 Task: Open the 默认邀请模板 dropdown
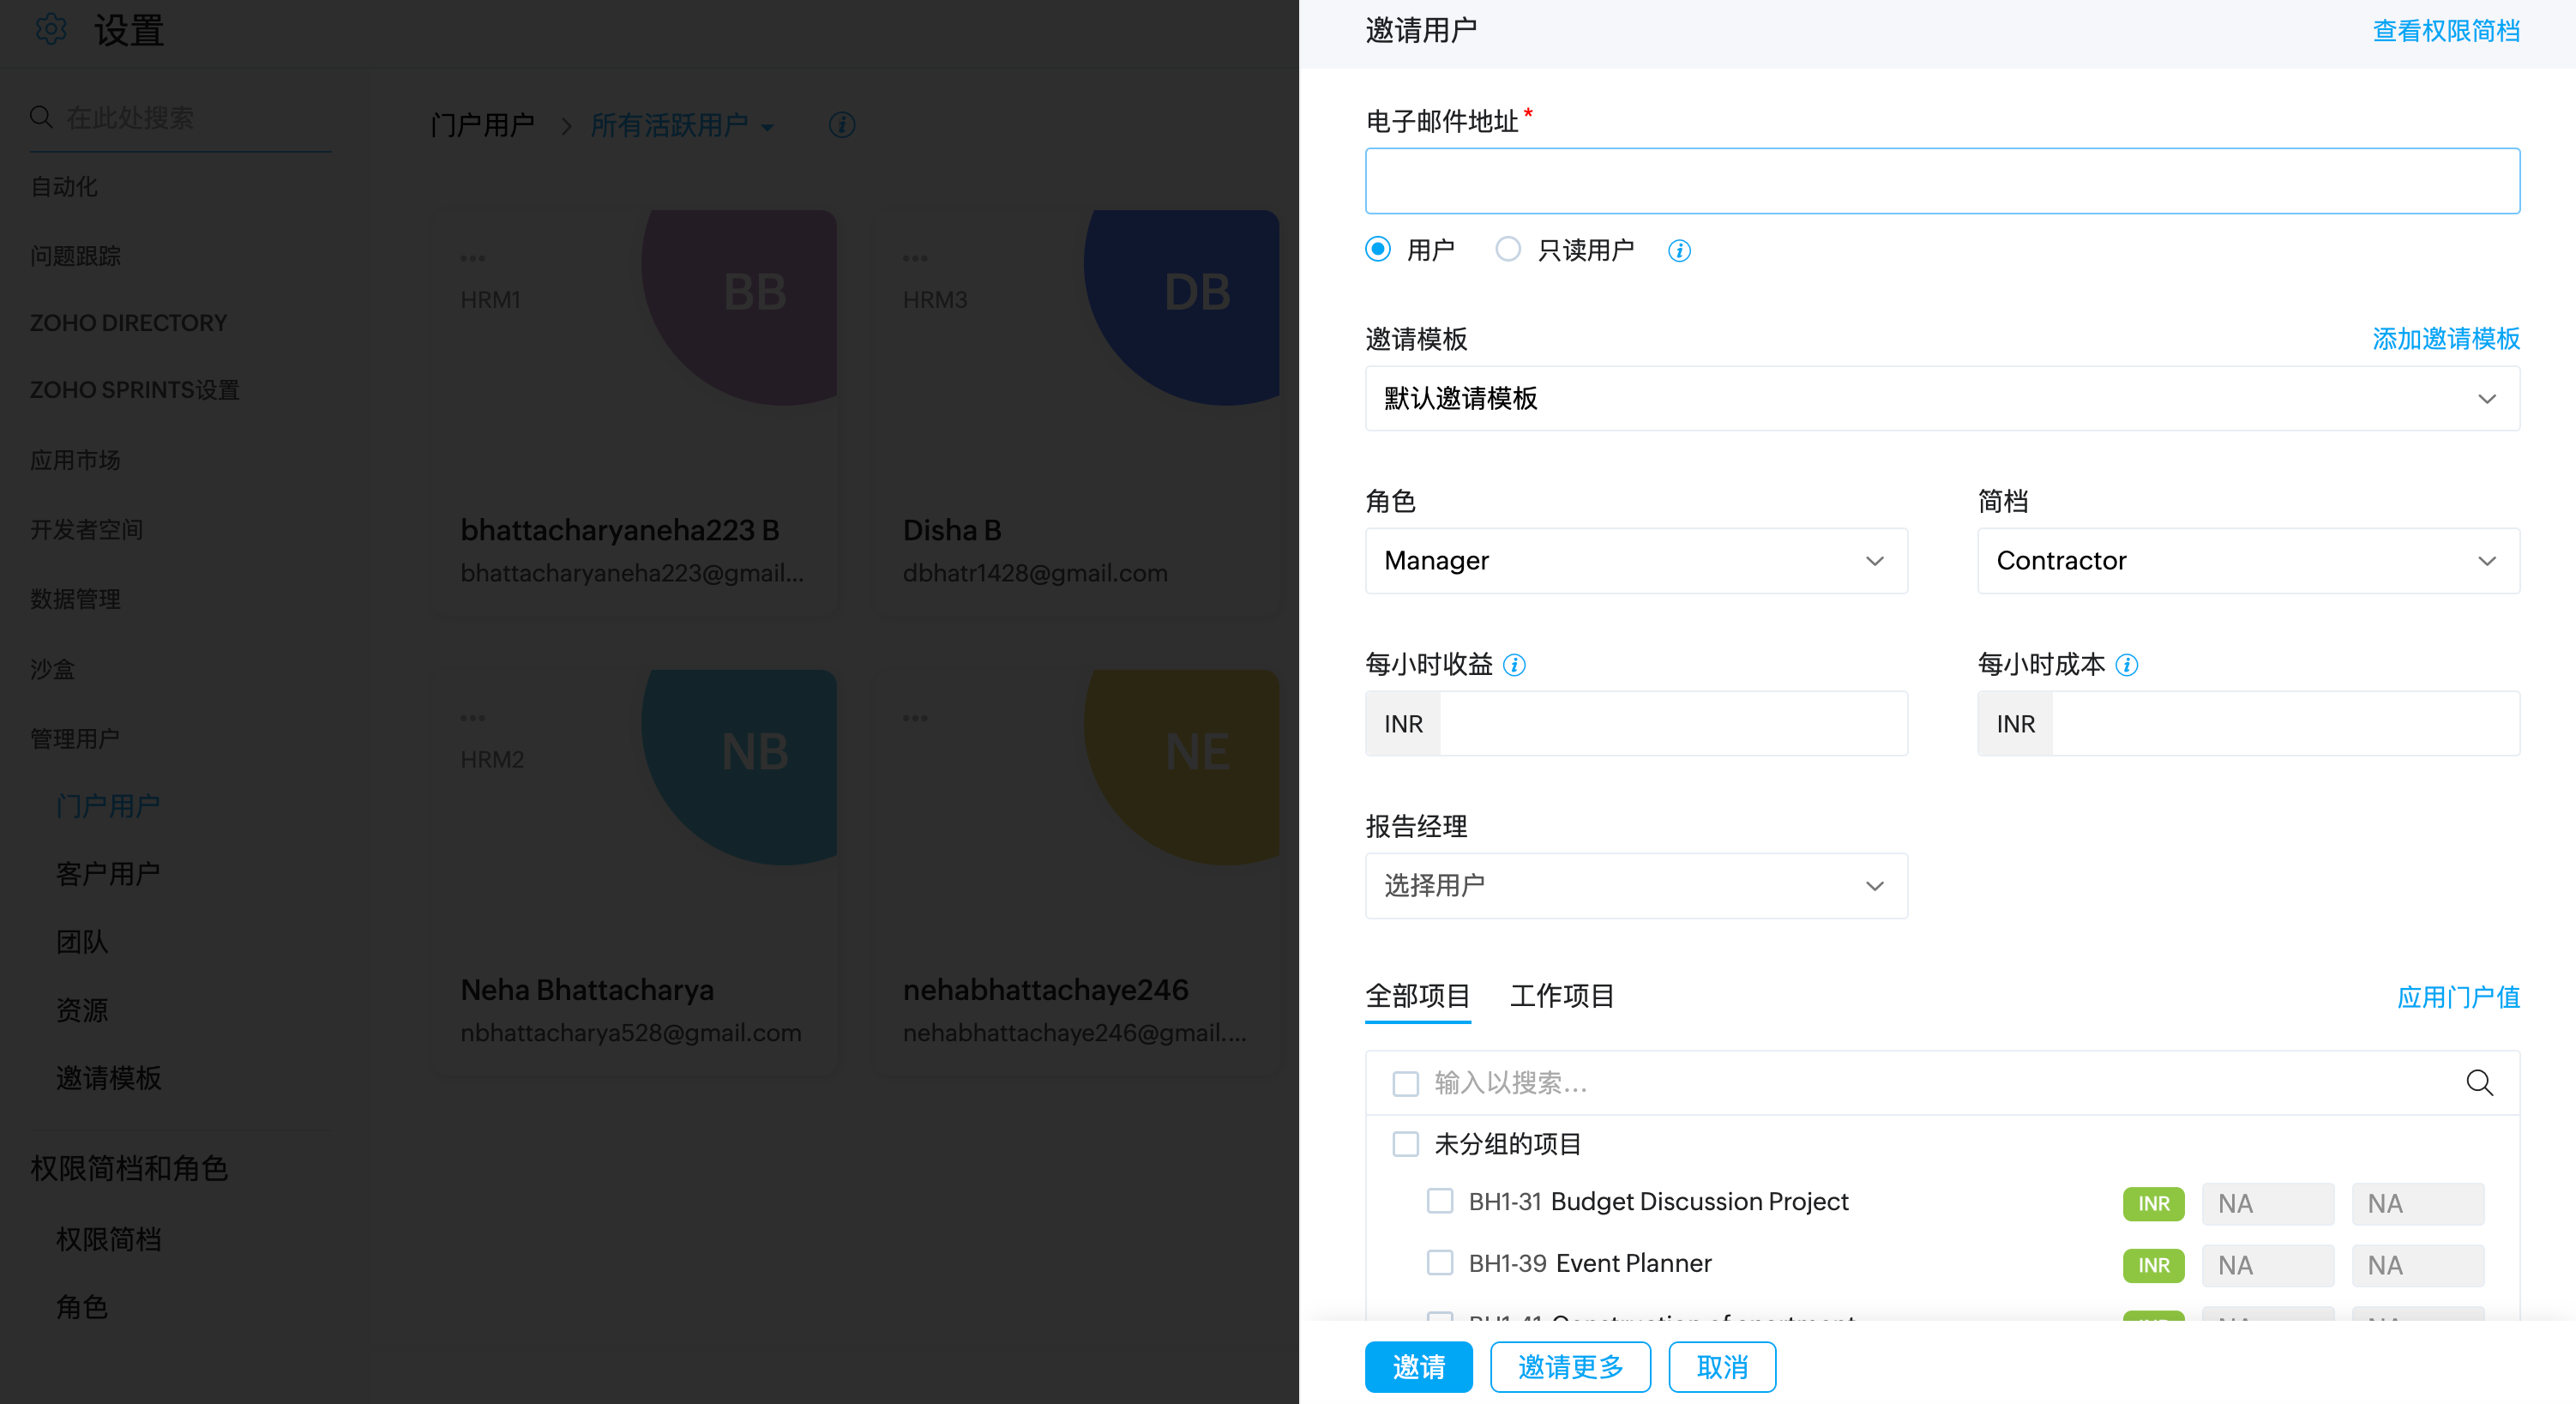point(1942,398)
